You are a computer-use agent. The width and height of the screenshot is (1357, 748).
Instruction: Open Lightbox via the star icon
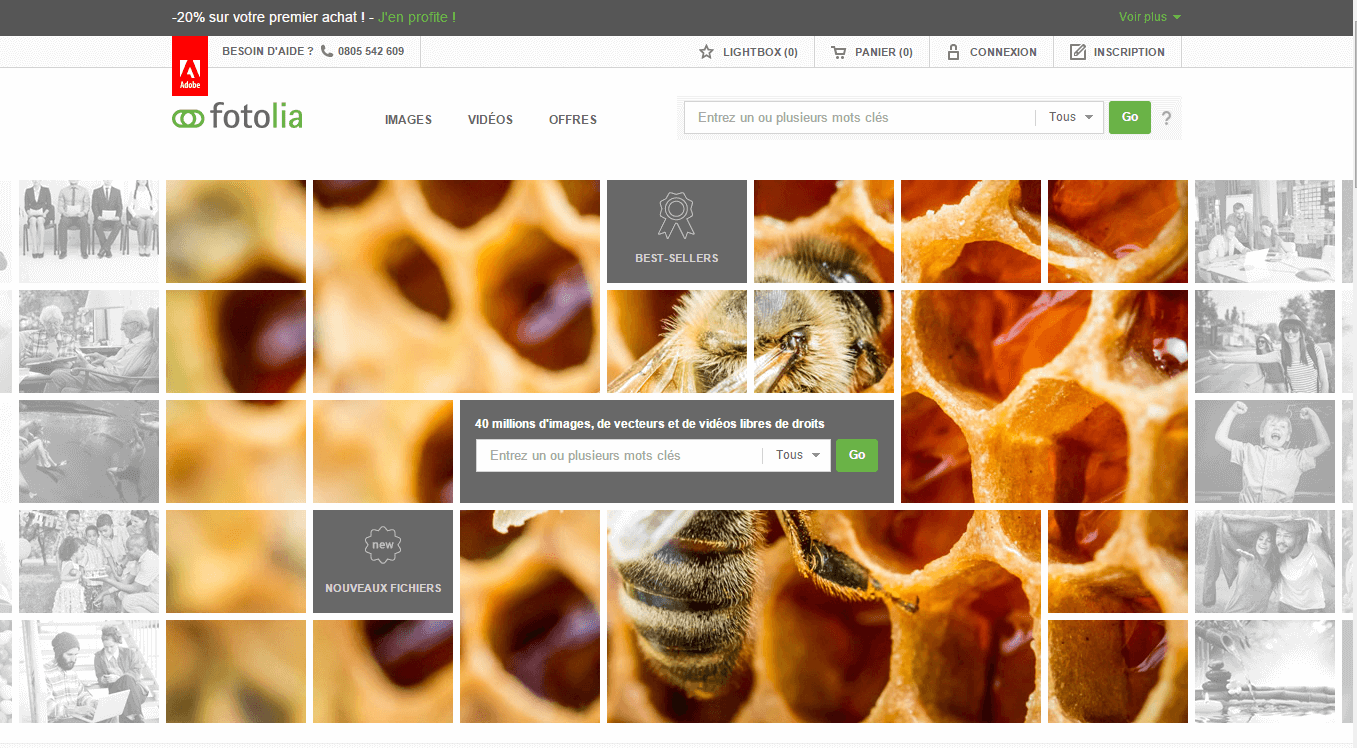tap(706, 52)
